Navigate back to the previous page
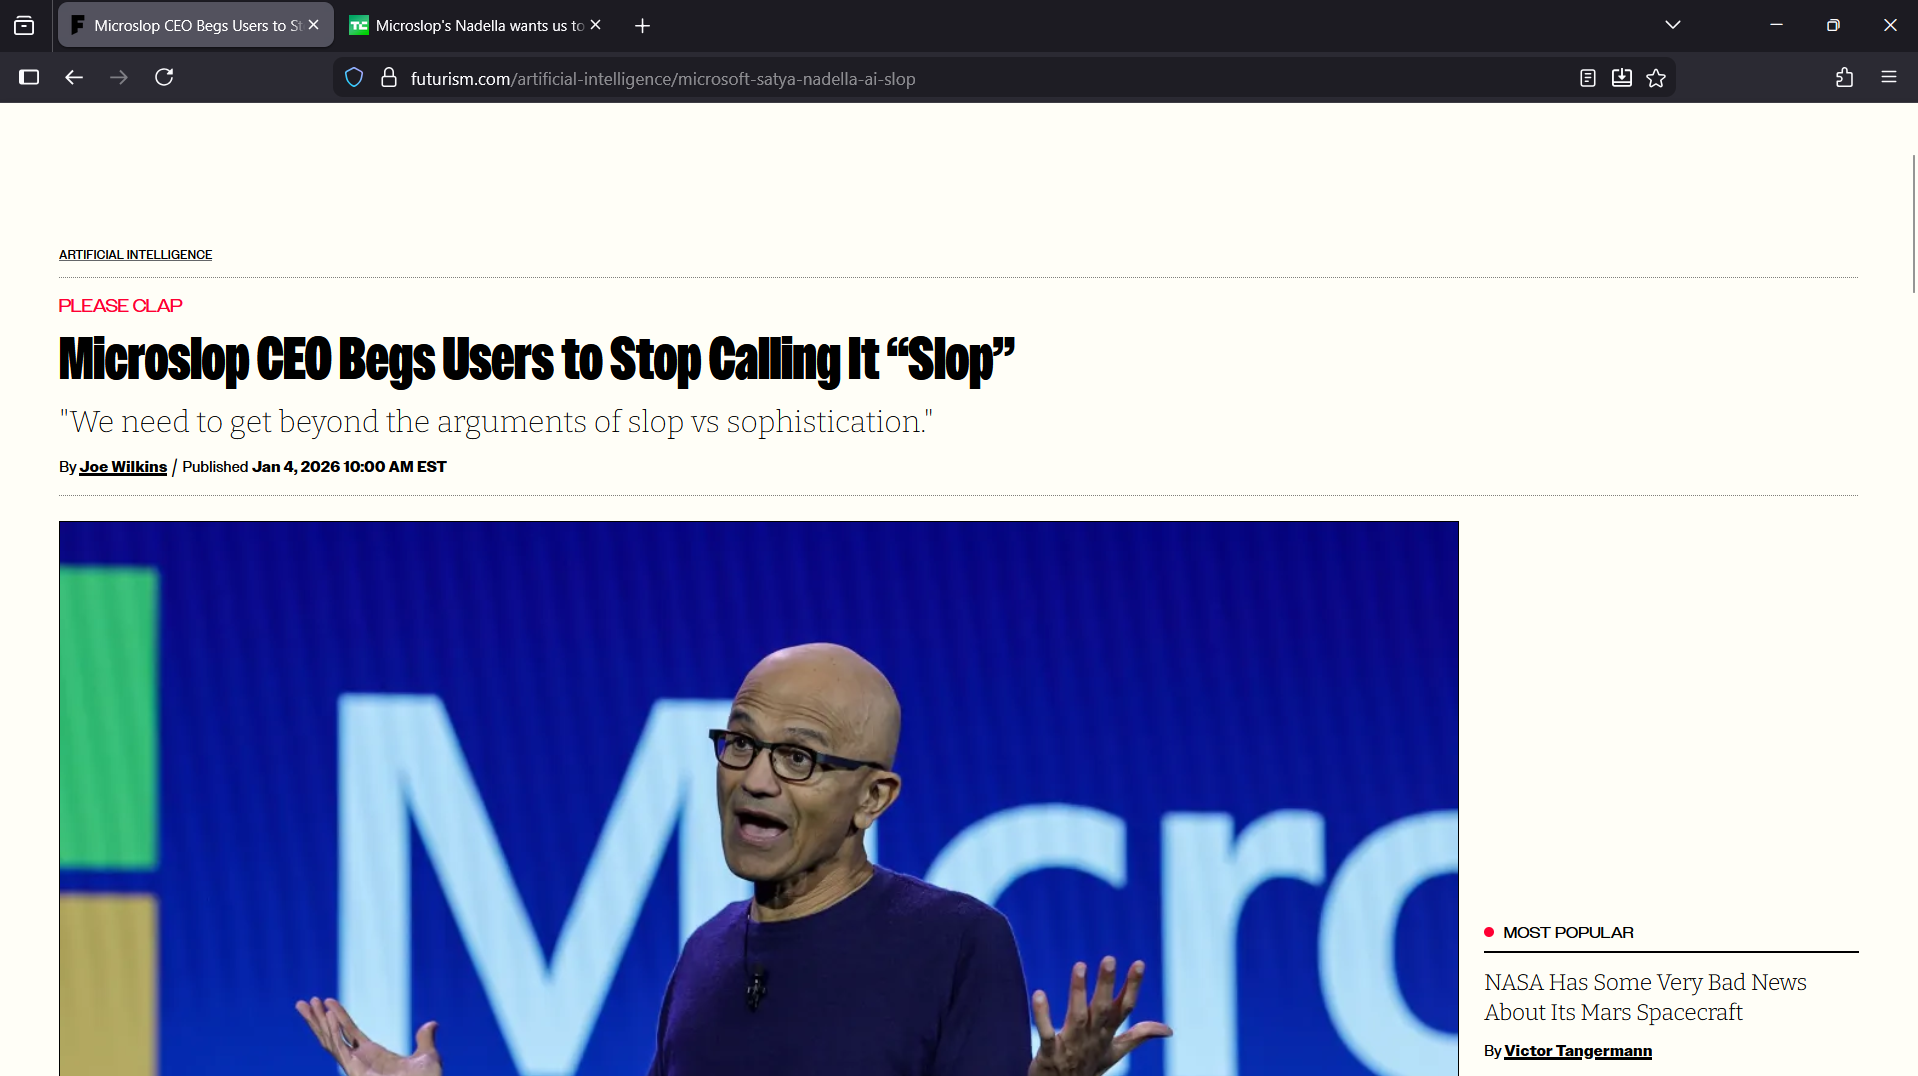The image size is (1918, 1076). tap(74, 77)
